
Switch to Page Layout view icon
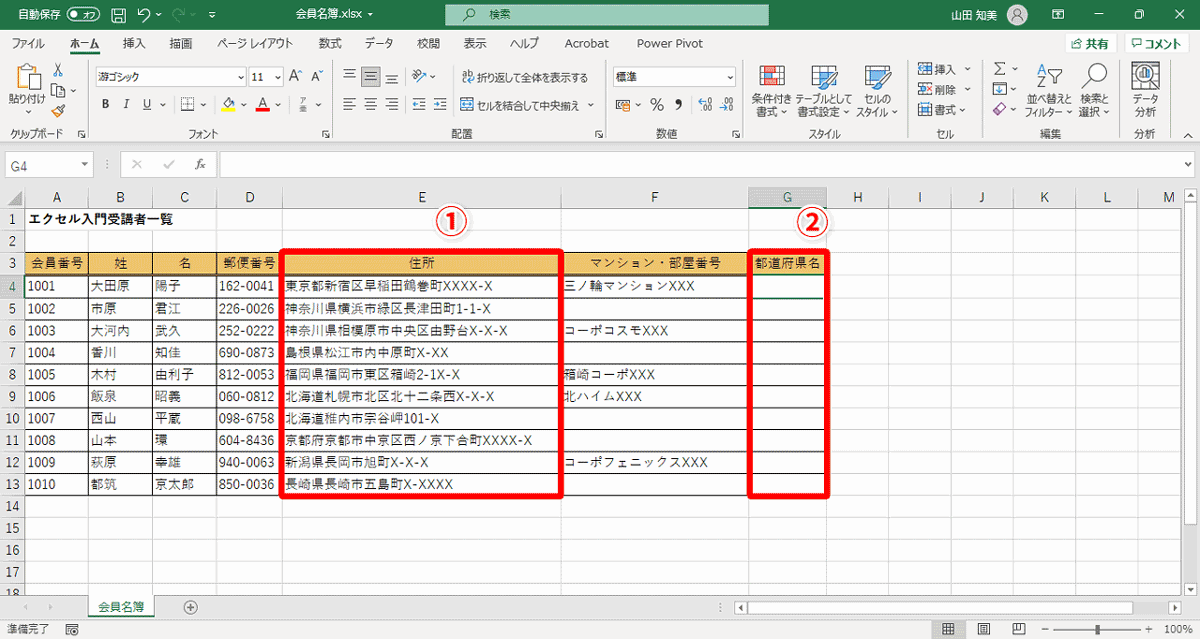point(986,629)
